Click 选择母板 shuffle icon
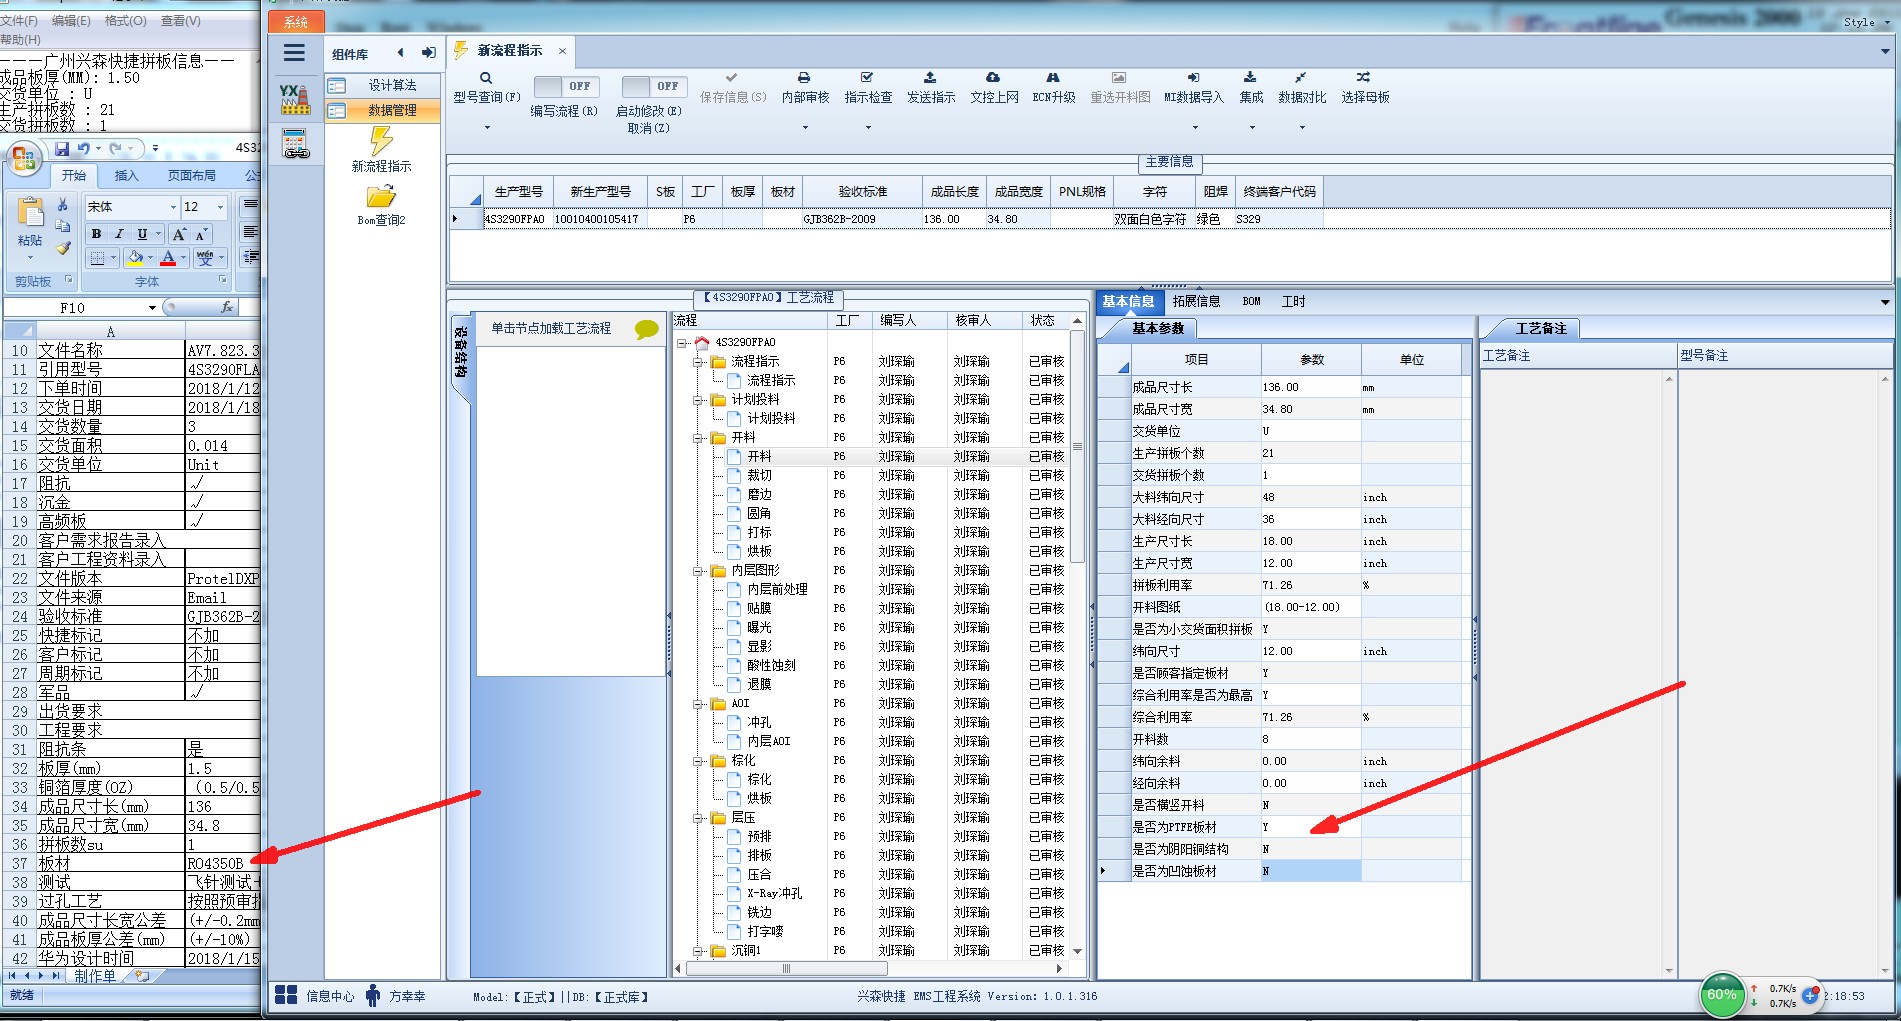Screen dimensions: 1901x1021 tap(1363, 77)
